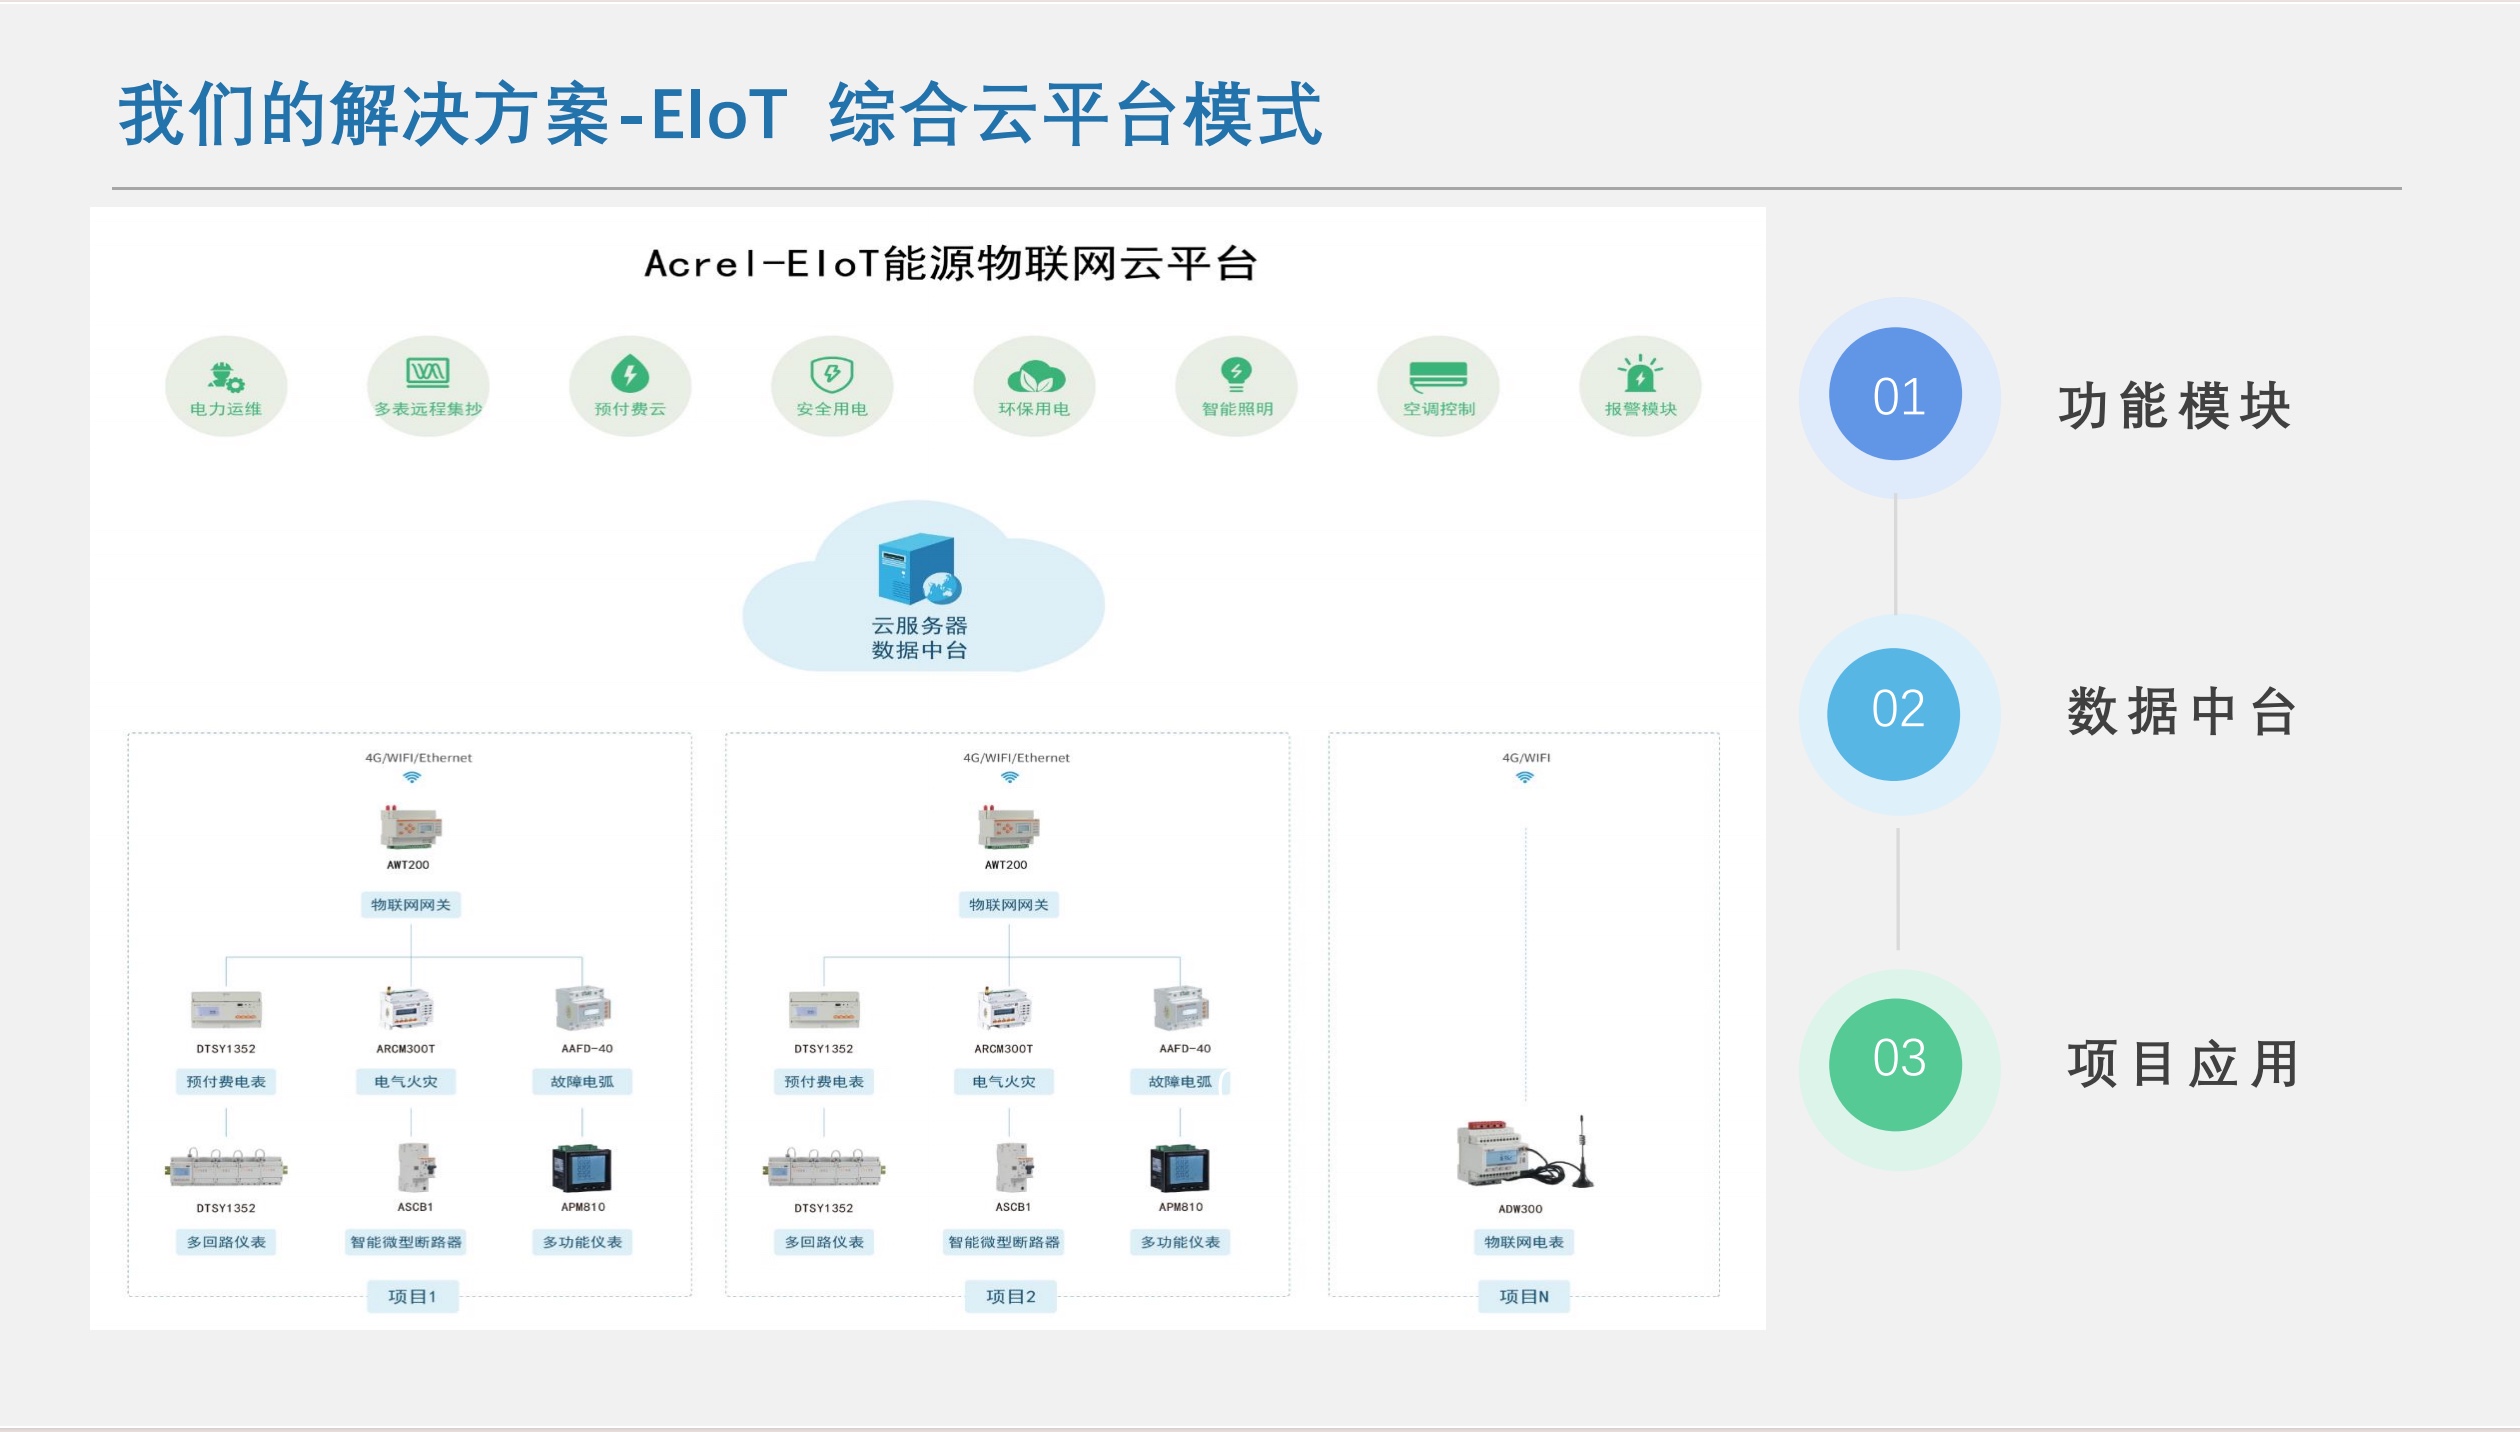Click the WiFi icon under 4G/WIFI in 项目N
Screen dimensions: 2520x1432
tap(1525, 777)
